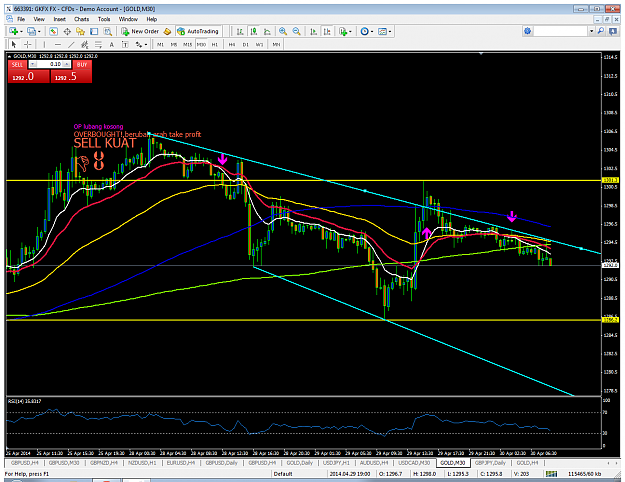This screenshot has width=625, height=482.
Task: Open the Strategy Tester icon
Action: tap(108, 31)
